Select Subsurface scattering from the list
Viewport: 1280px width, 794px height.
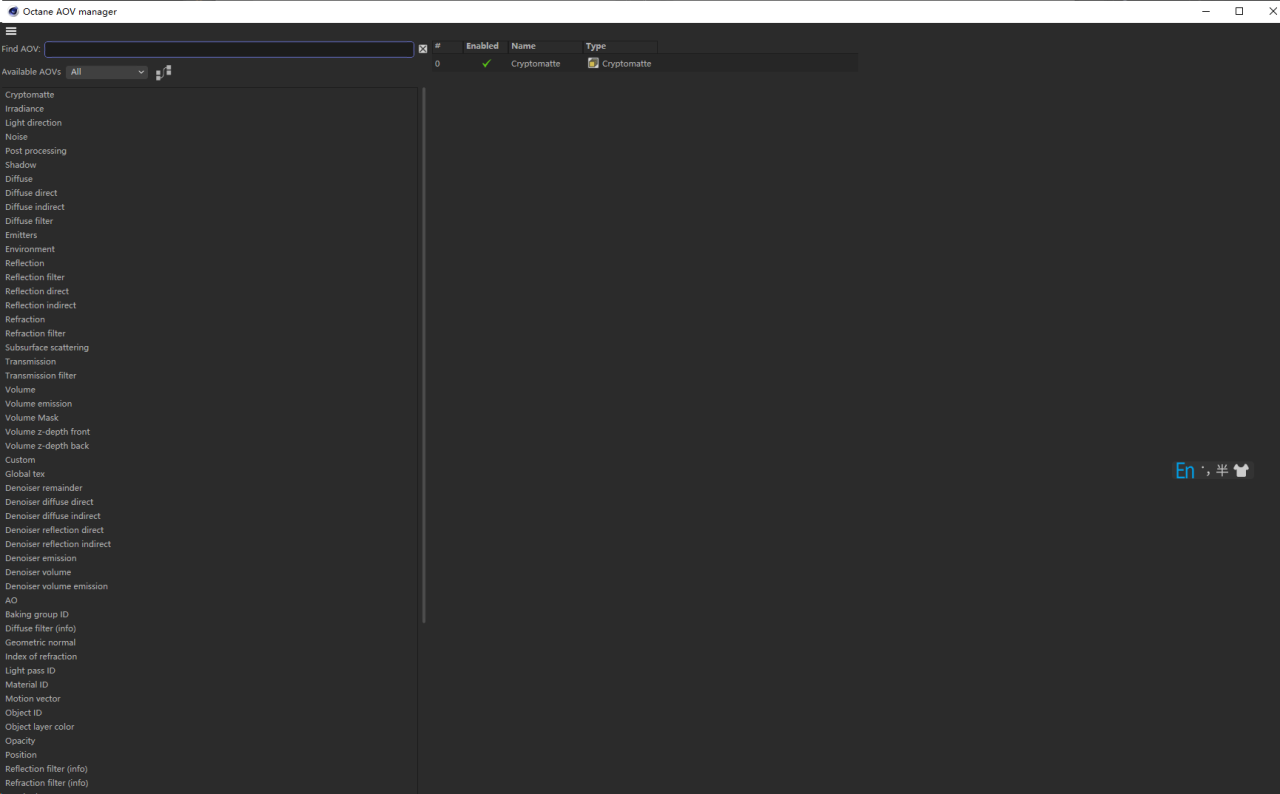[x=47, y=348]
